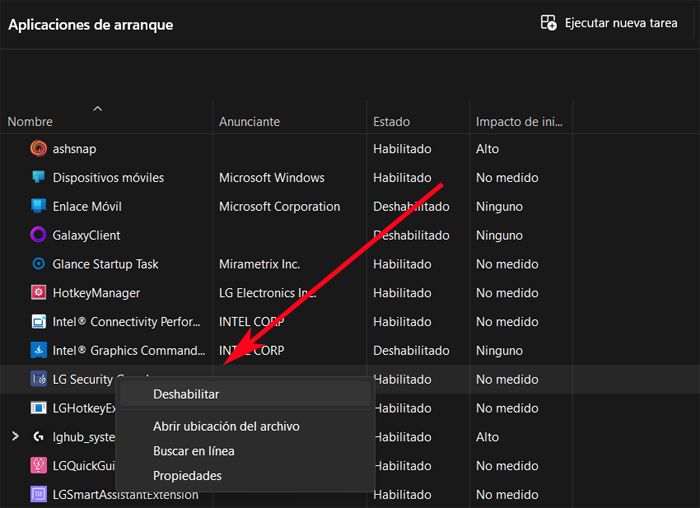The height and width of the screenshot is (508, 700).
Task: Click No medido impact of HotkeyManager
Action: [507, 293]
